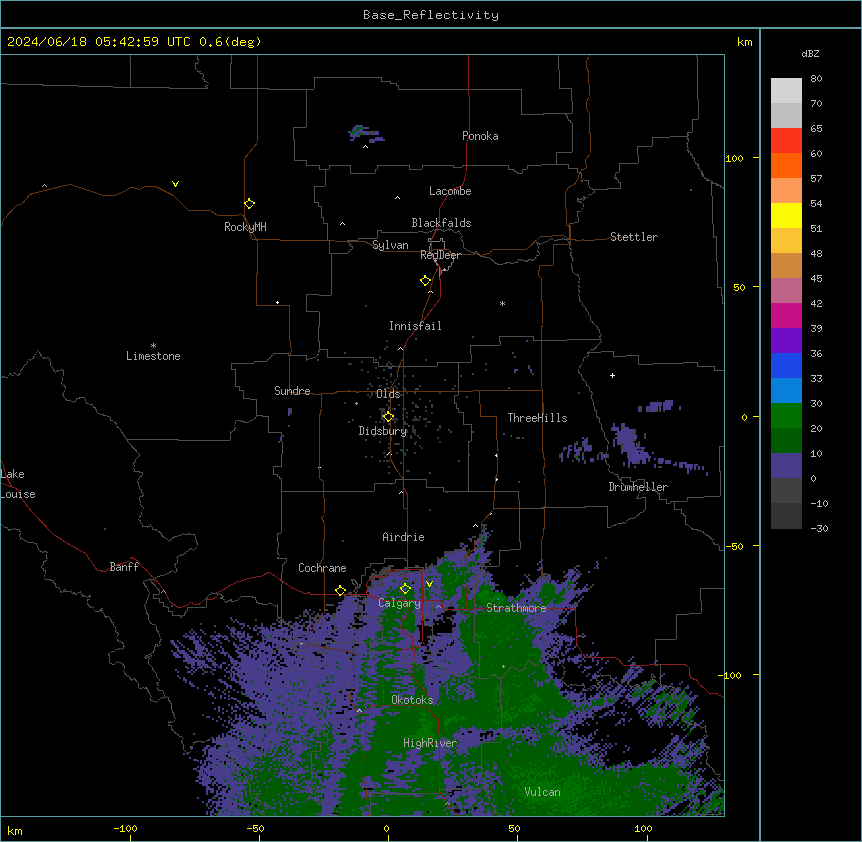Click the small purple echo west of Ponoka
This screenshot has width=862, height=842.
[x=365, y=133]
